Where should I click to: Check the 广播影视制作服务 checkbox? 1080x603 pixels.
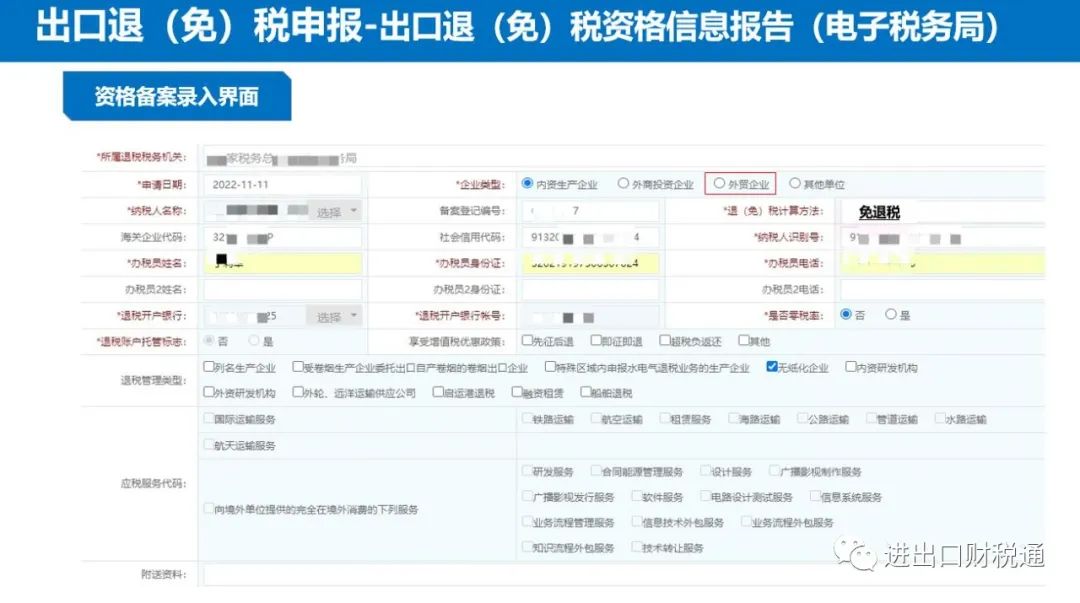pos(774,471)
